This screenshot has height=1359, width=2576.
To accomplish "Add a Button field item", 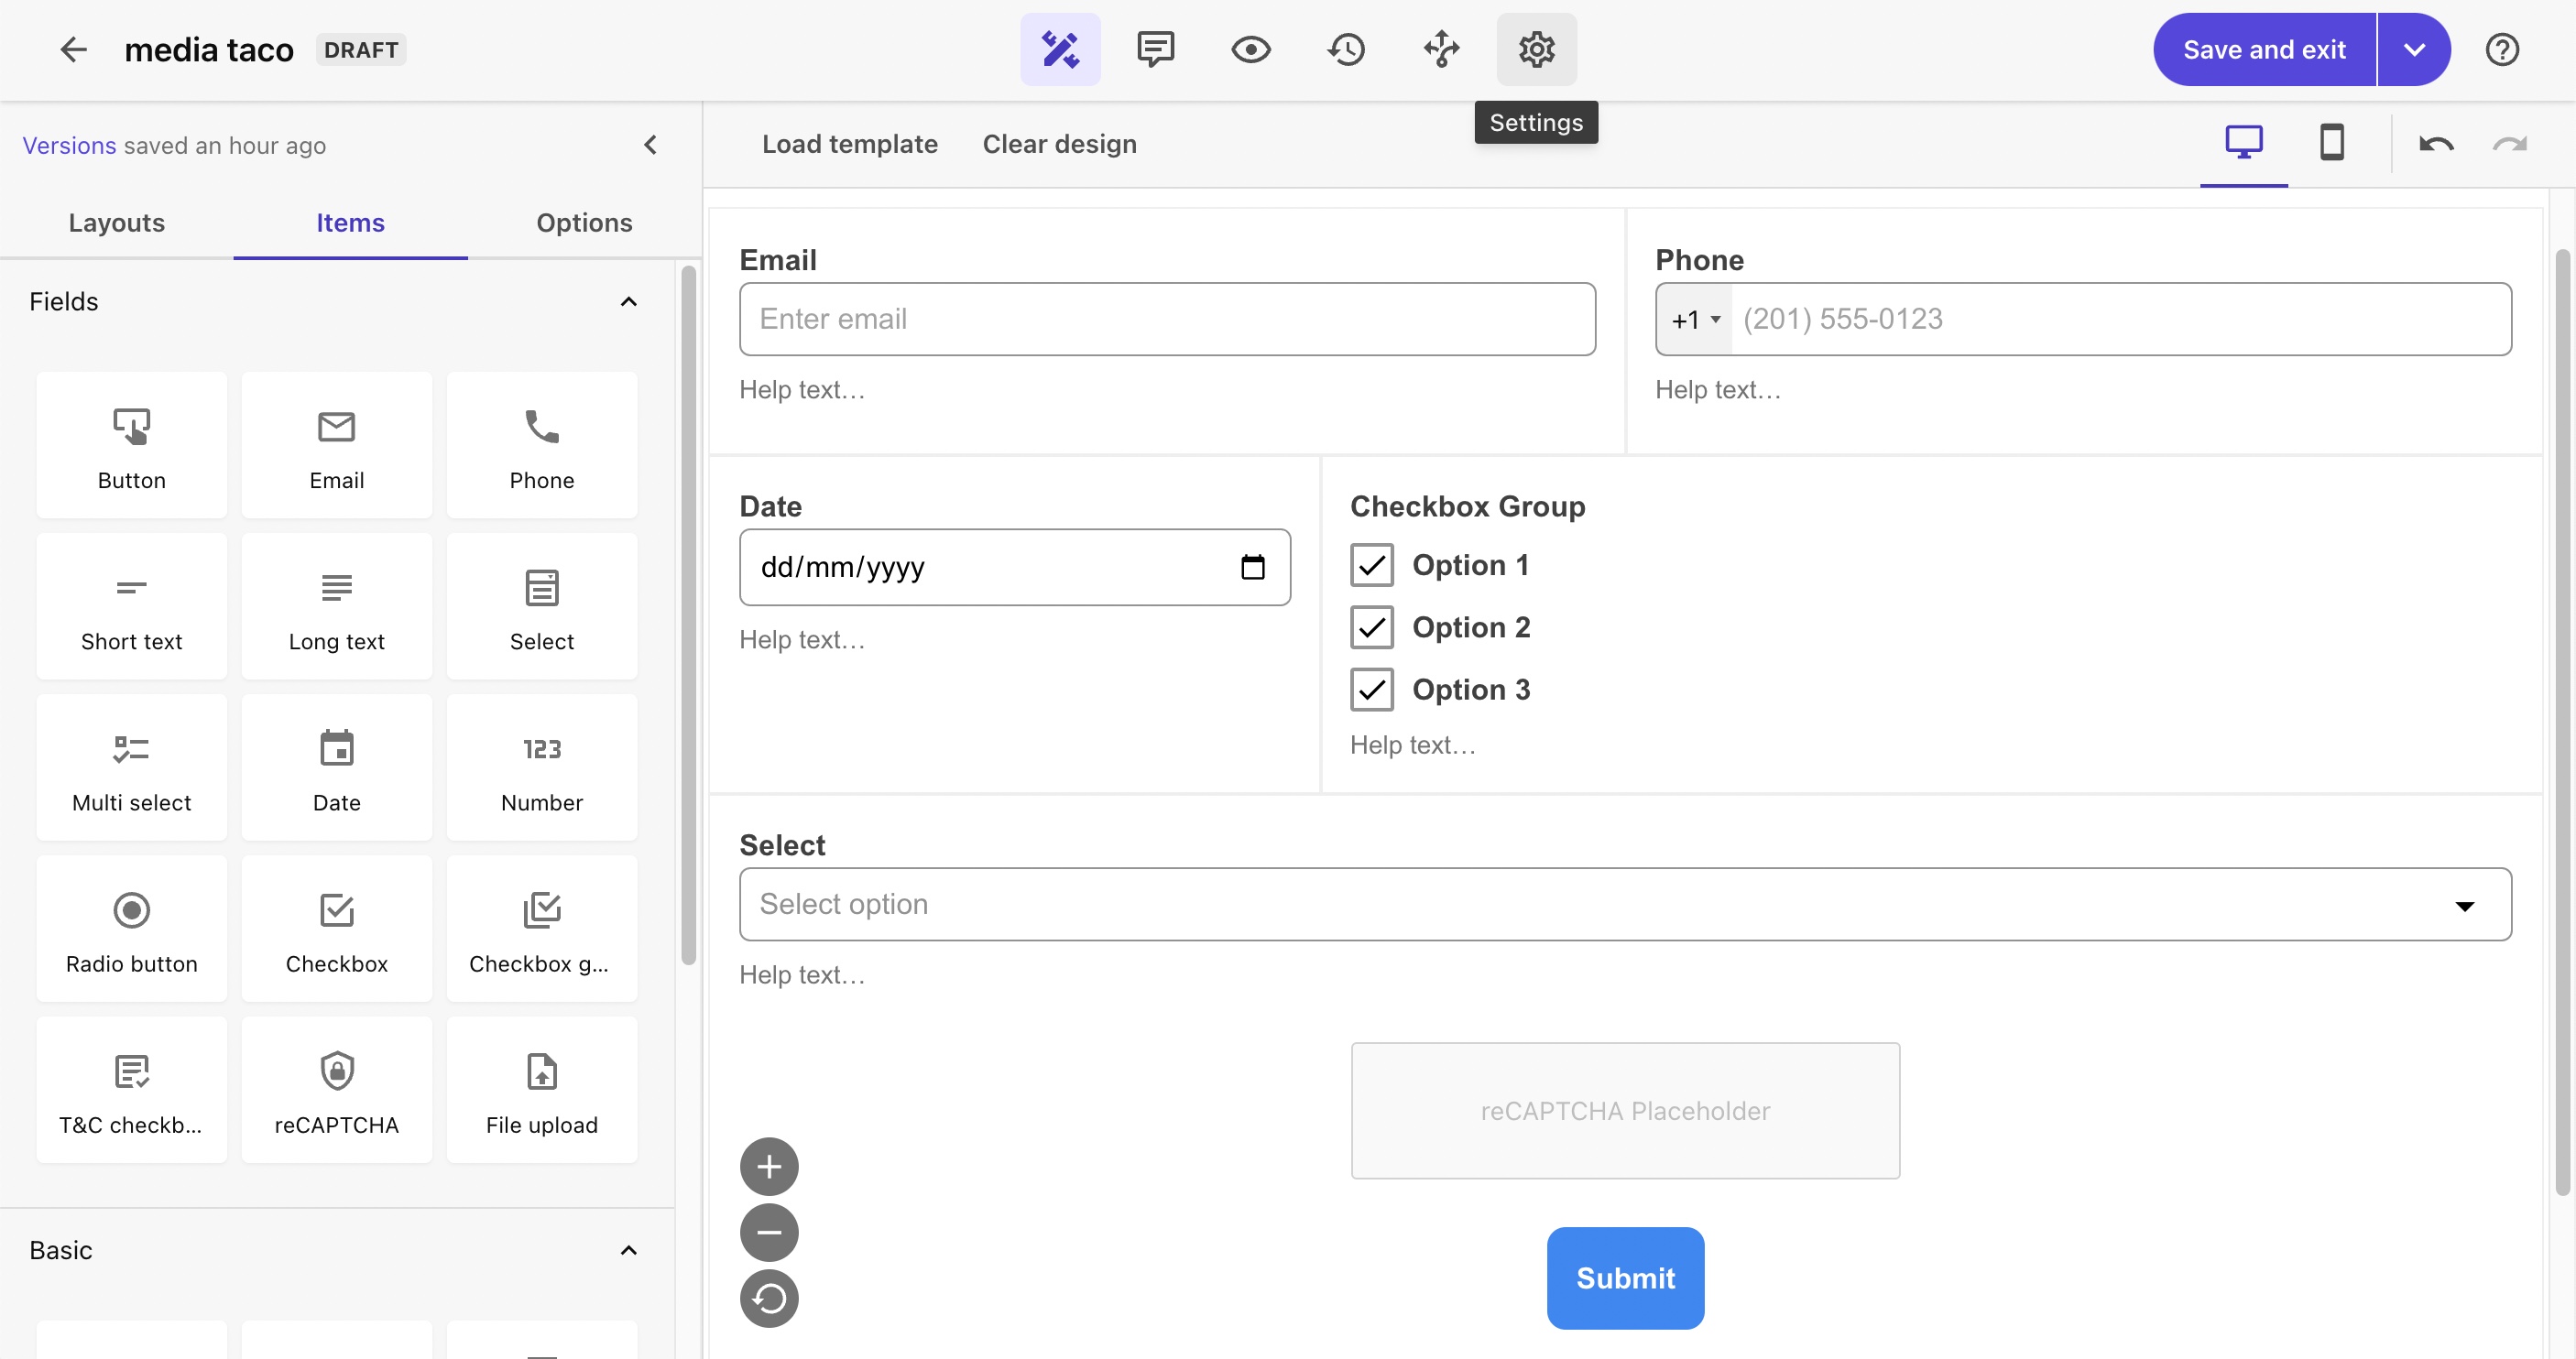I will [131, 446].
